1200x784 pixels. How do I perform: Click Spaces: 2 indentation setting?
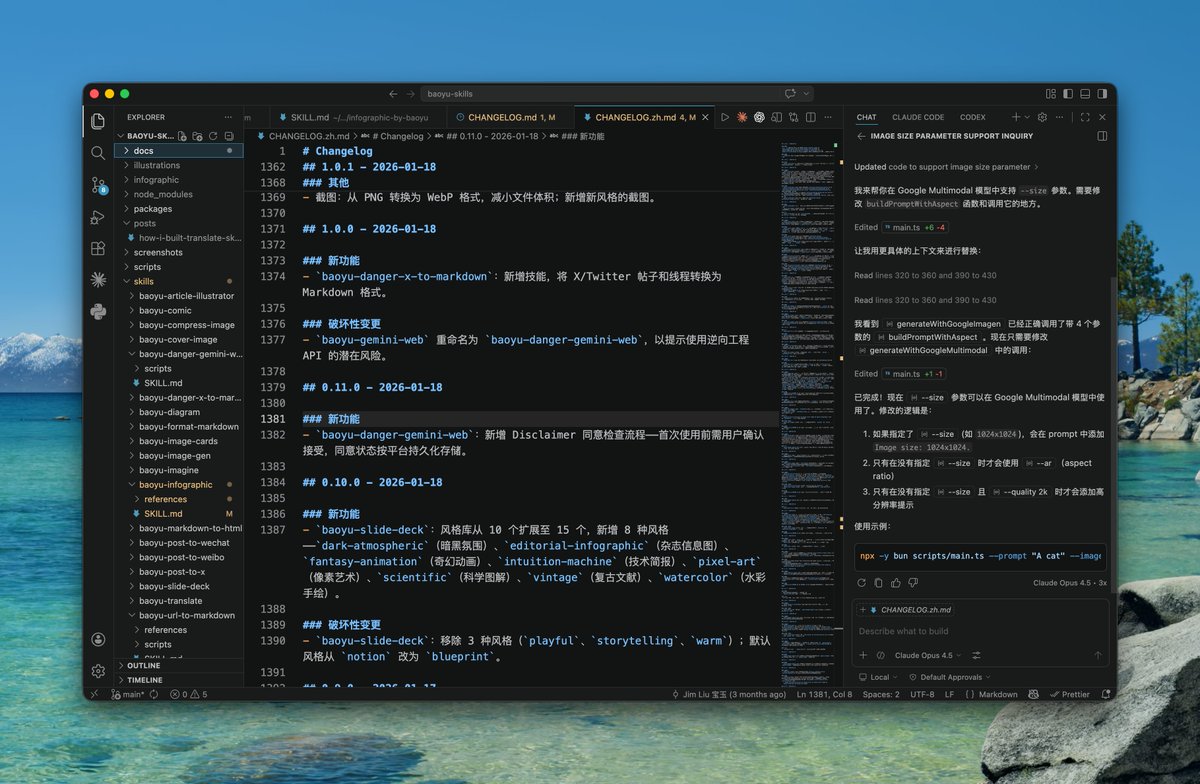point(881,694)
